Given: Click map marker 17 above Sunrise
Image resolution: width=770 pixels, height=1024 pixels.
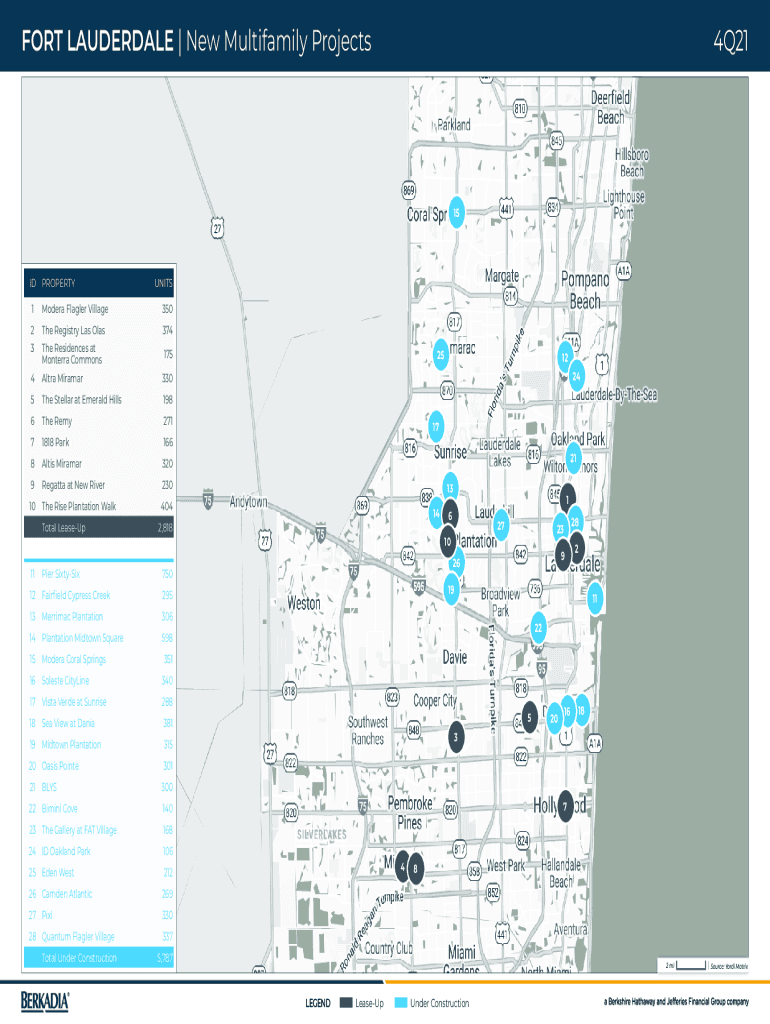Looking at the screenshot, I should pyautogui.click(x=436, y=427).
